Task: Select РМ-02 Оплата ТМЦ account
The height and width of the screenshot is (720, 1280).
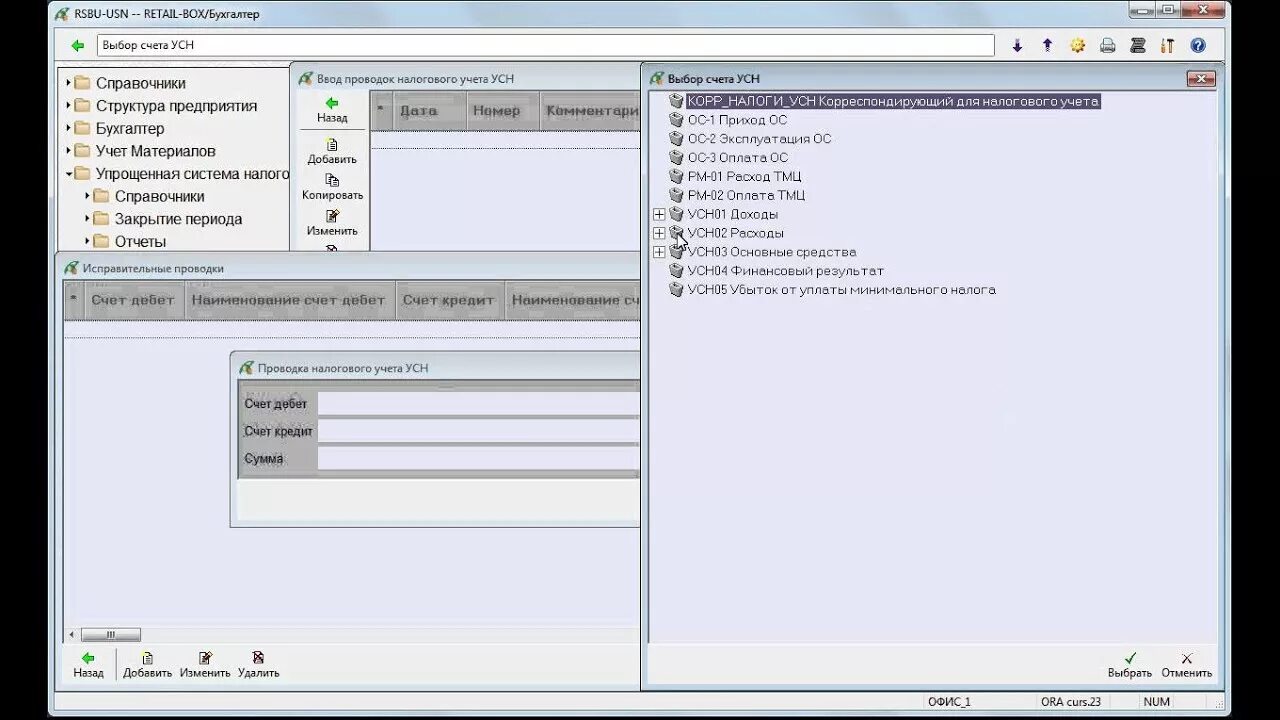Action: [746, 196]
